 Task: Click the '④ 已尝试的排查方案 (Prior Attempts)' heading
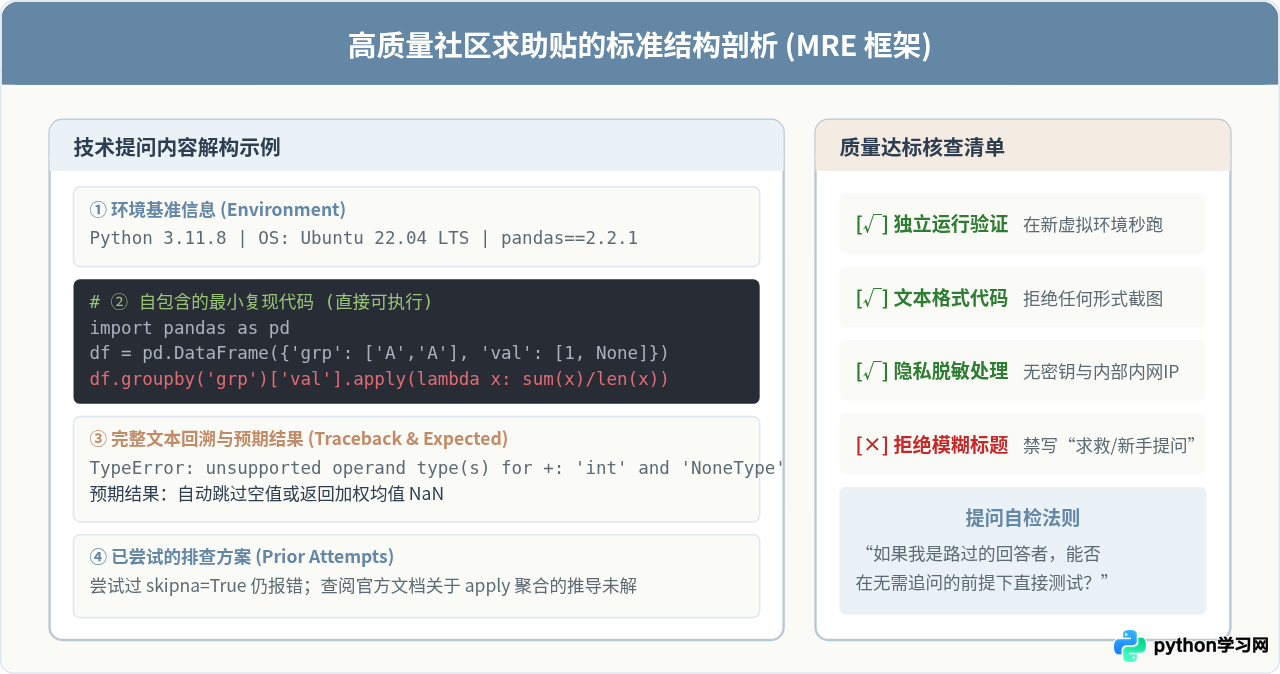pos(242,557)
